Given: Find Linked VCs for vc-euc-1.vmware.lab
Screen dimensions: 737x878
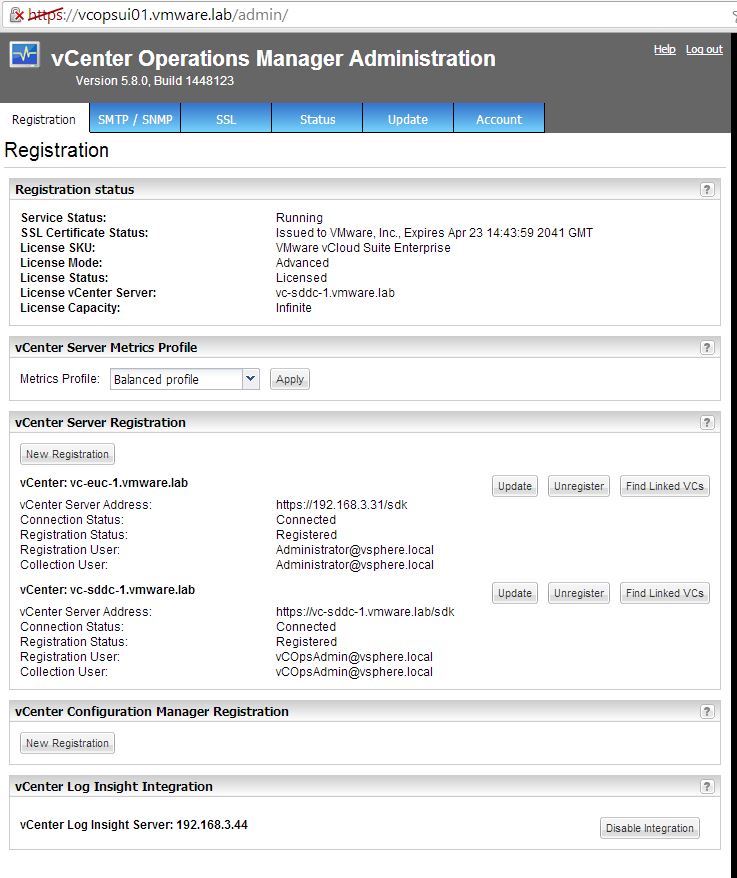Looking at the screenshot, I should click(x=665, y=486).
